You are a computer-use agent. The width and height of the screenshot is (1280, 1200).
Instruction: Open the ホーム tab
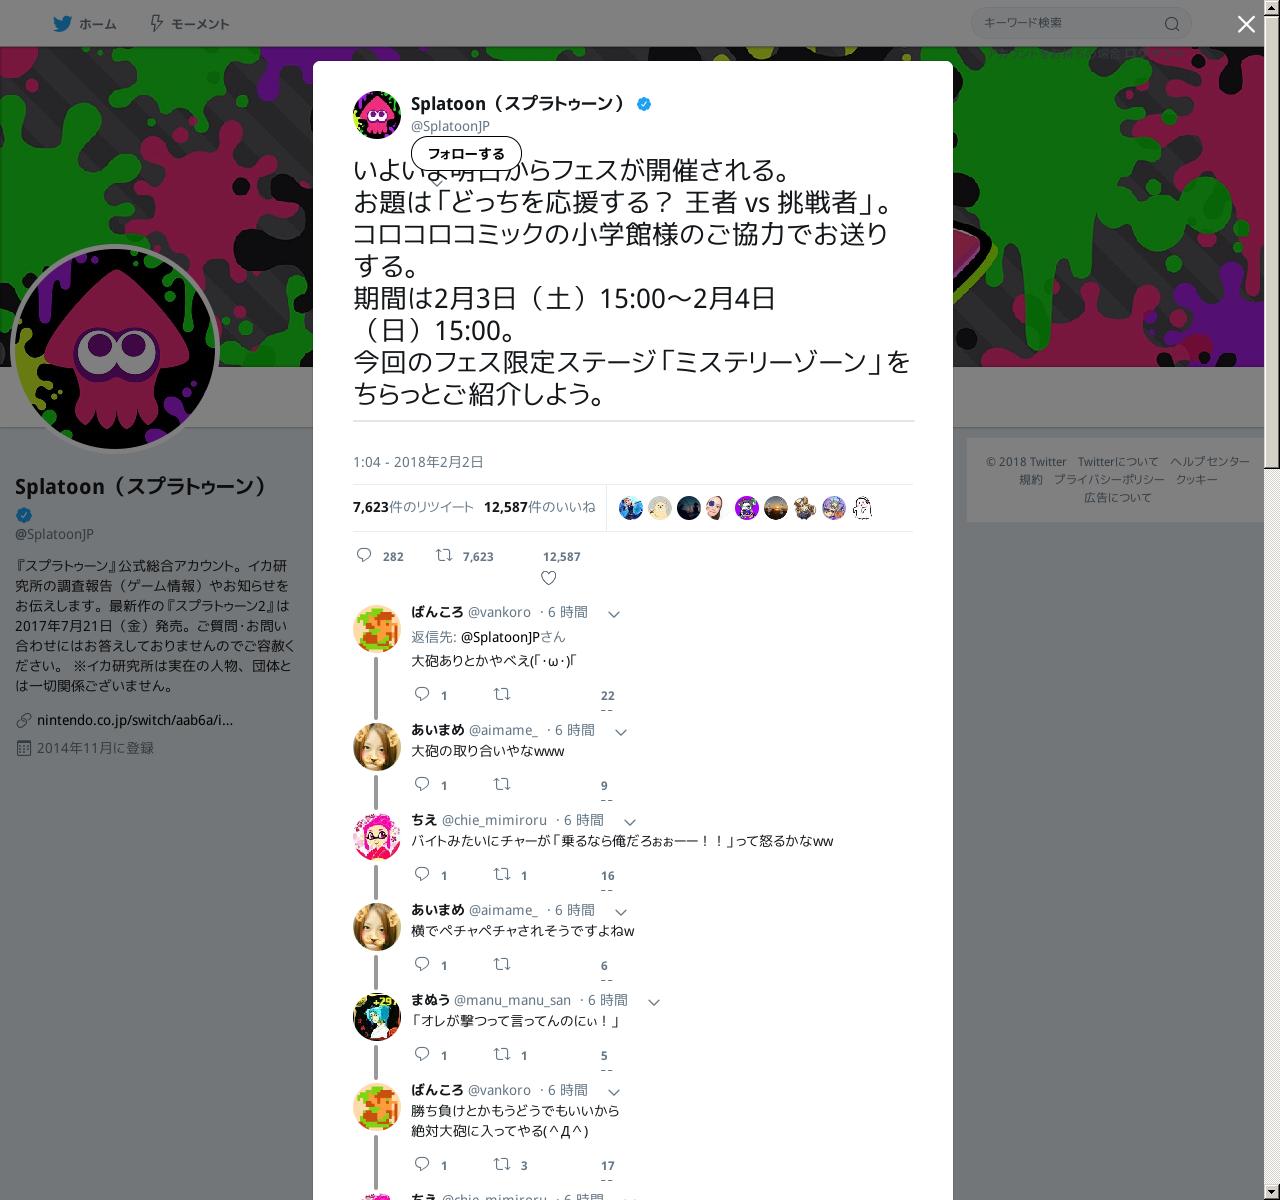[x=85, y=24]
